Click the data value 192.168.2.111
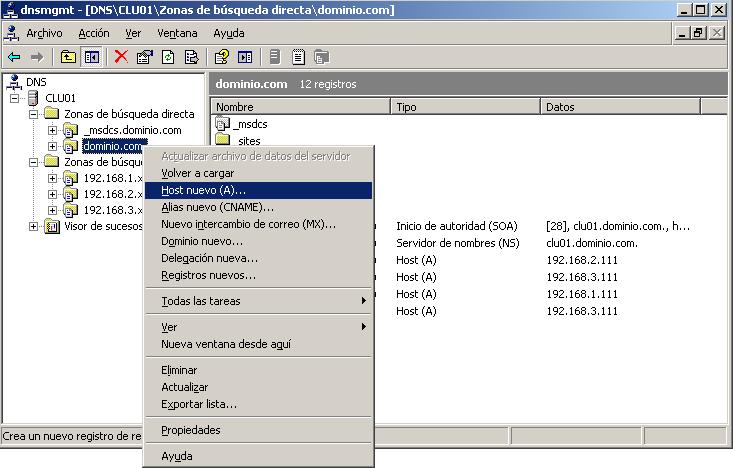733x468 pixels. [x=582, y=260]
